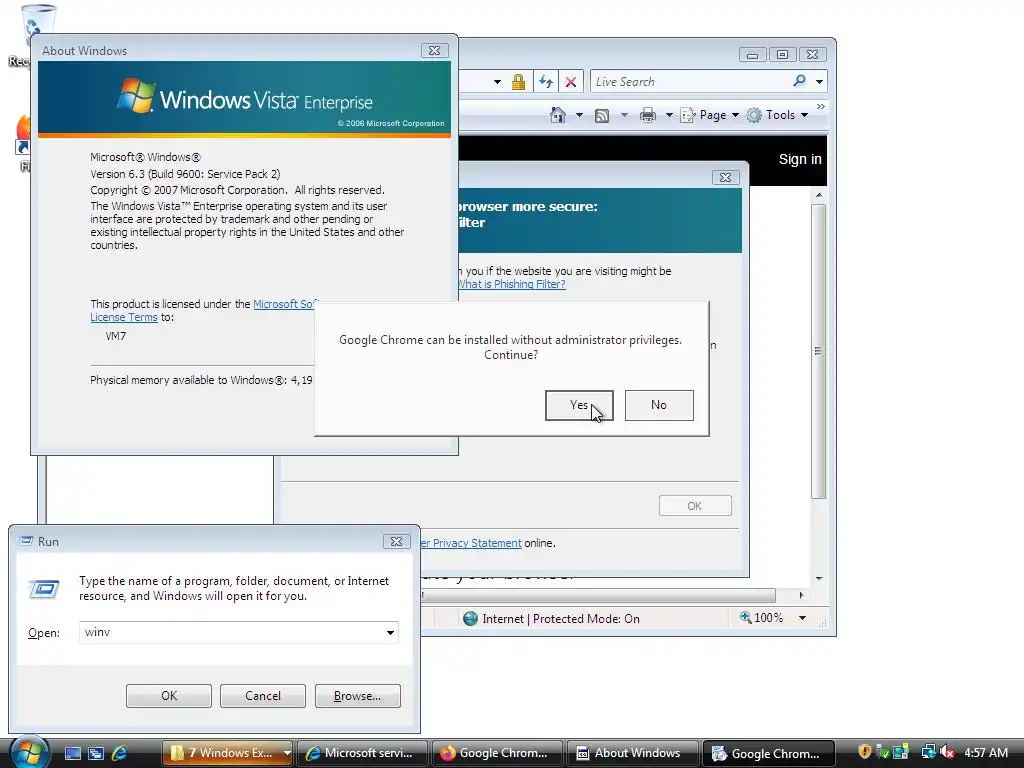The width and height of the screenshot is (1024, 768).
Task: Click the muted volume tray icon
Action: pyautogui.click(x=947, y=752)
